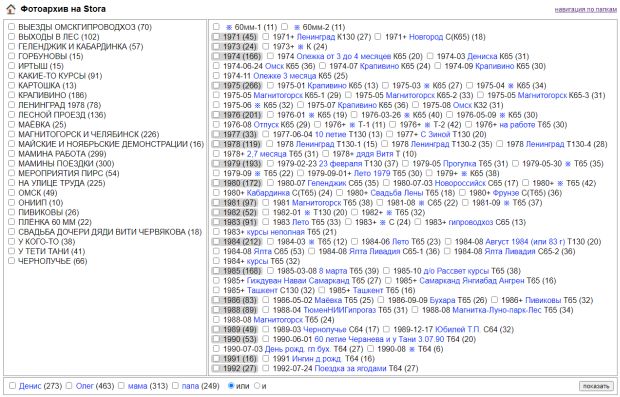Click star icon of 60мм-2 (11)
The width and height of the screenshot is (620, 397).
click(297, 27)
